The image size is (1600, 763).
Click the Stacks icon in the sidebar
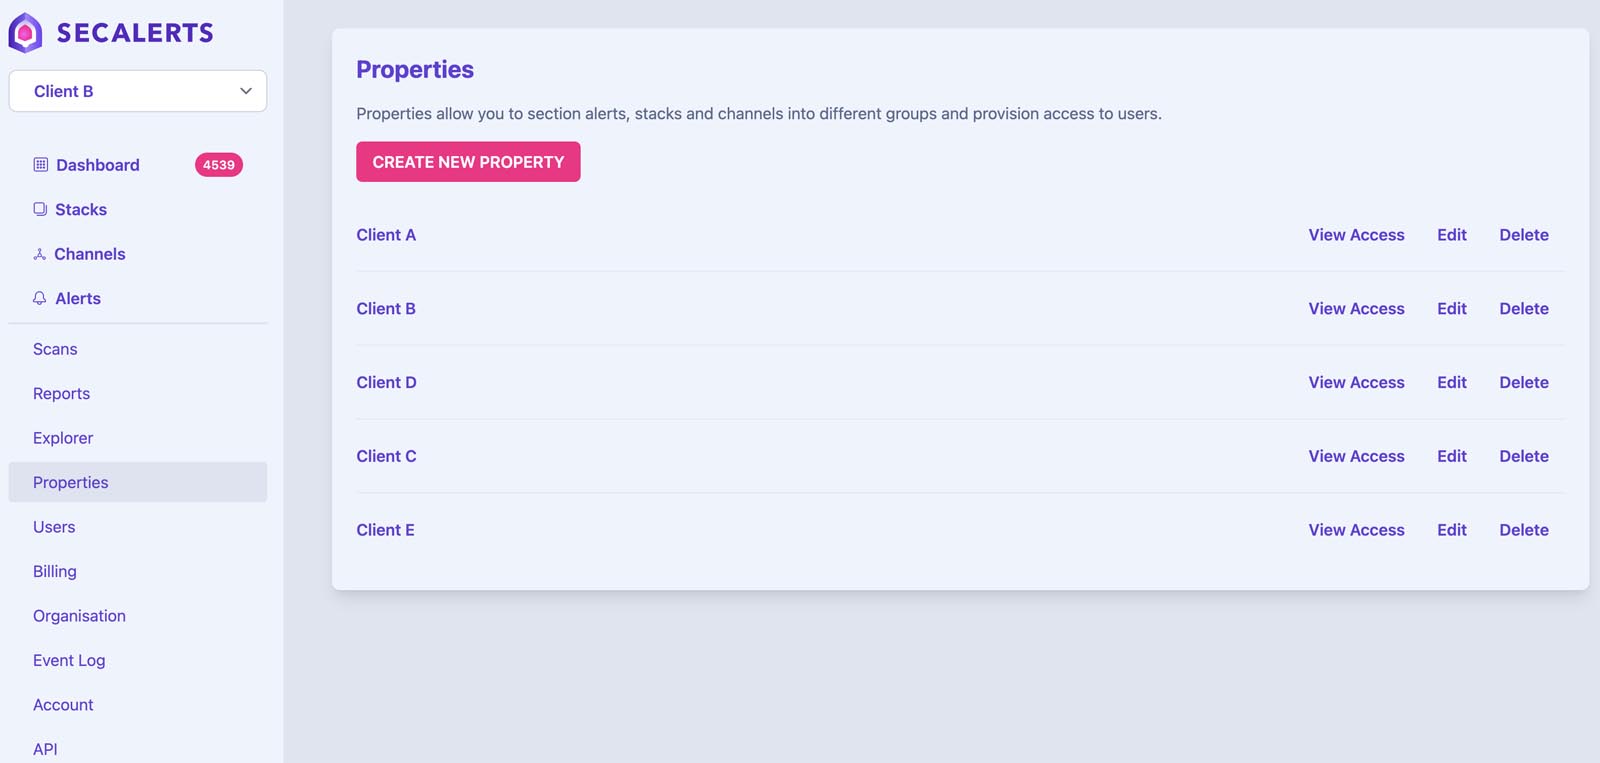point(40,209)
